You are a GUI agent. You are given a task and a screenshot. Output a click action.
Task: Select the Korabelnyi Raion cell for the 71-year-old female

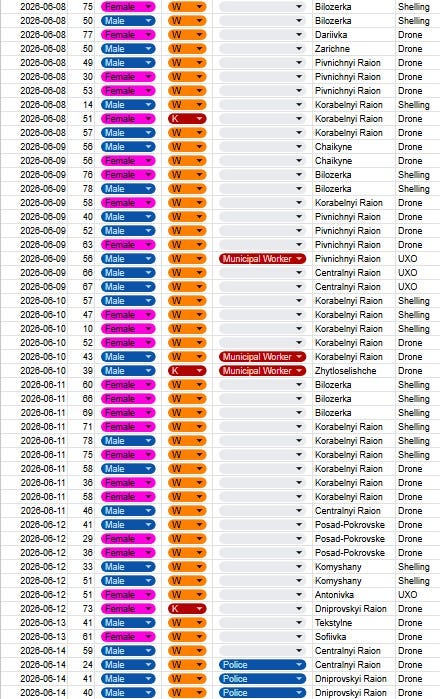click(x=354, y=427)
